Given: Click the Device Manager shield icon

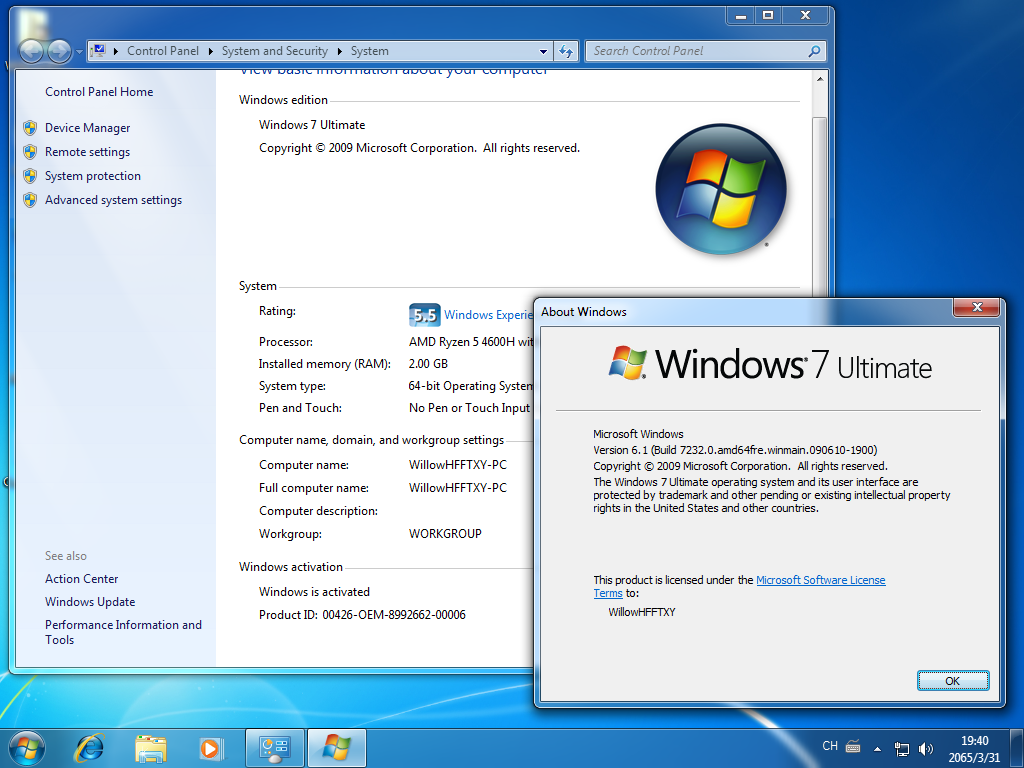Looking at the screenshot, I should [30, 128].
